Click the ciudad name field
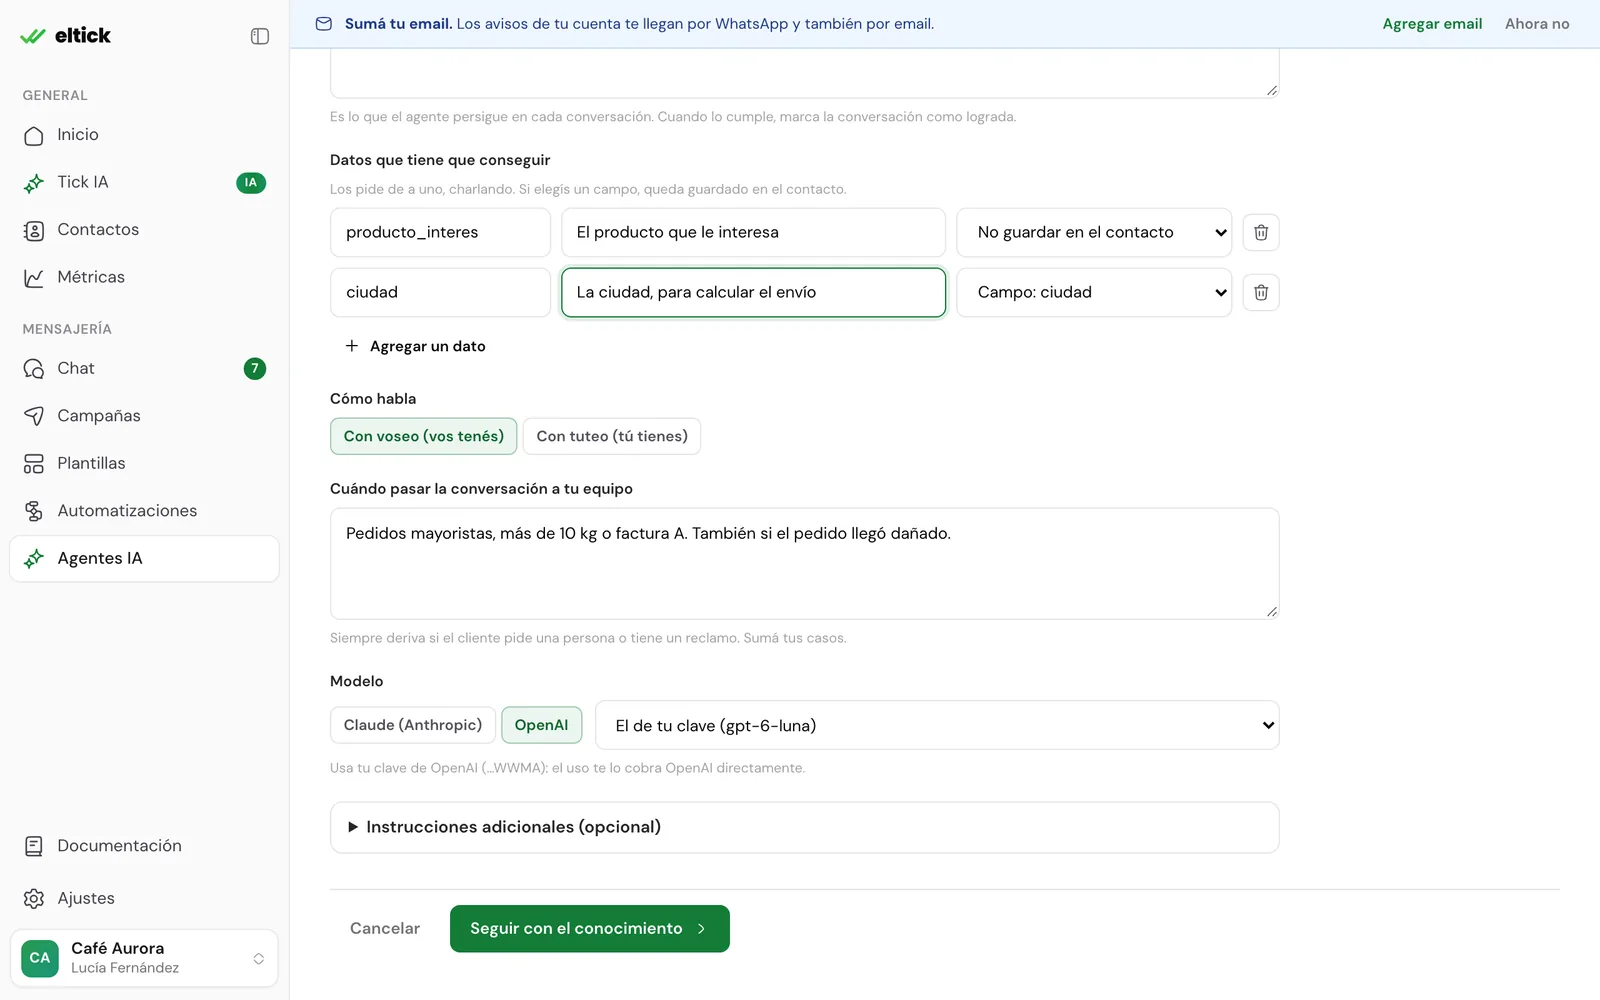This screenshot has width=1600, height=1000. coord(440,292)
